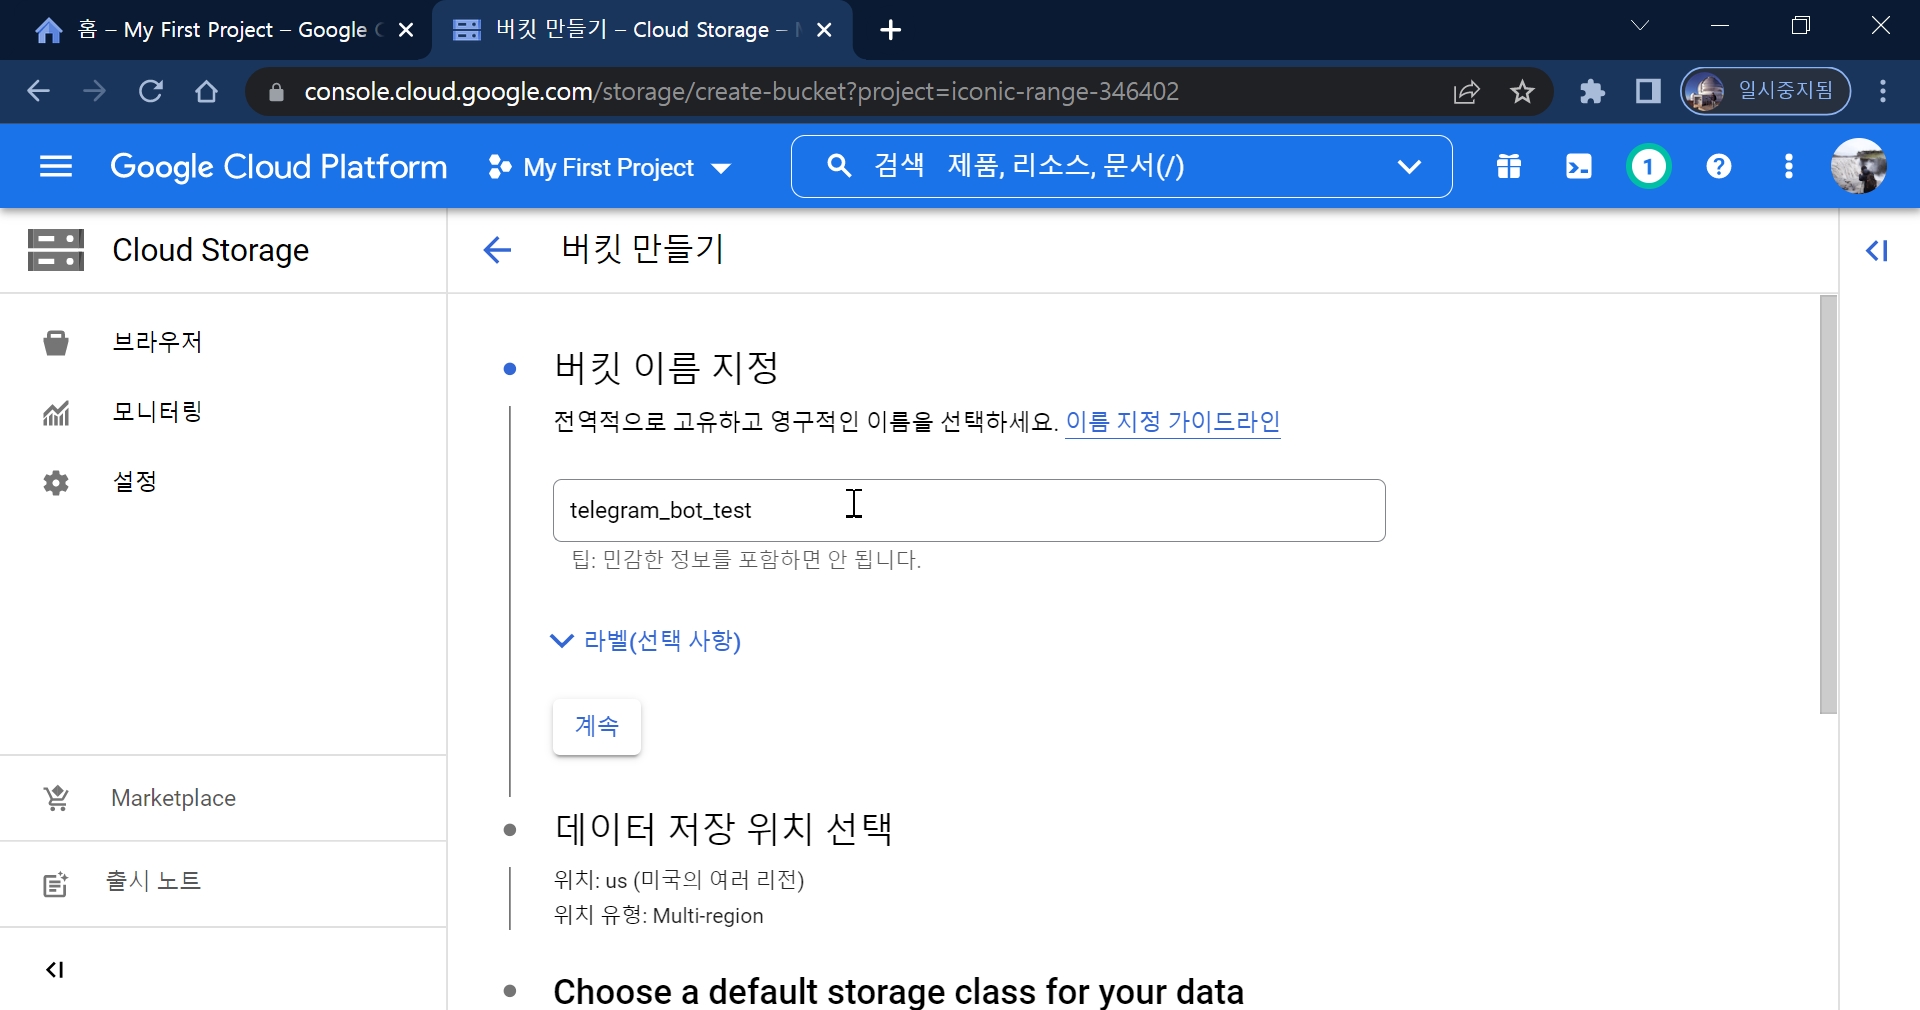
Task: Click the 위치 유형: Multi-region text
Action: click(x=659, y=916)
